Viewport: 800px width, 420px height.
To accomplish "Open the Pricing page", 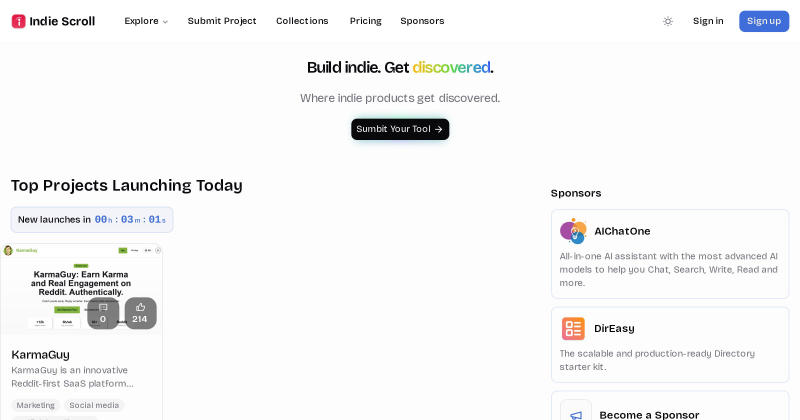I will pos(365,21).
